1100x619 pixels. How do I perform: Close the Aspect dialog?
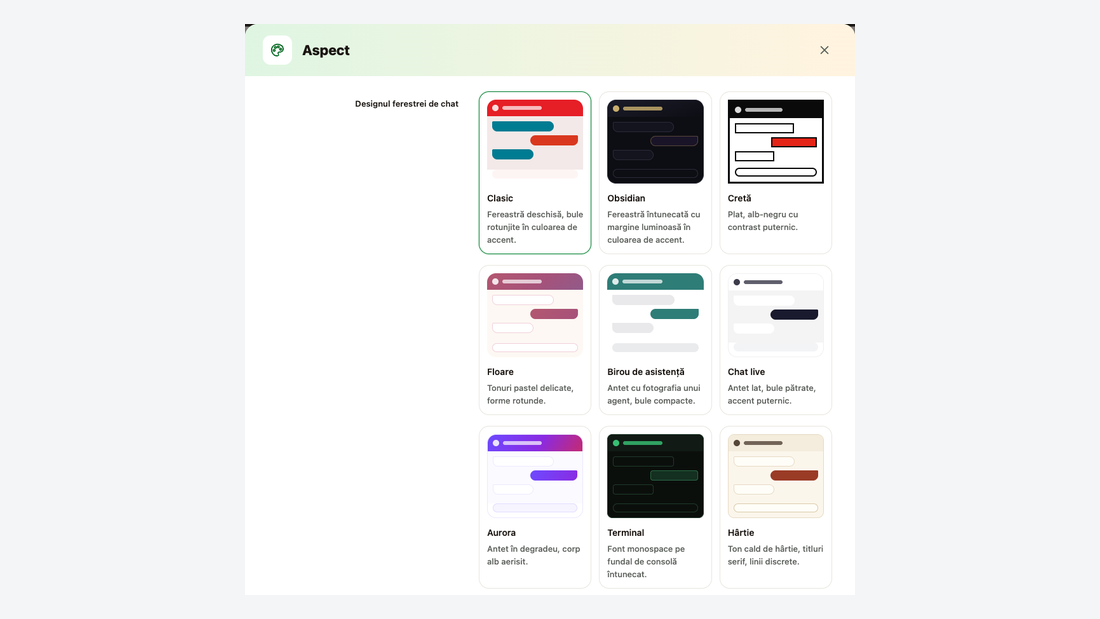click(824, 51)
